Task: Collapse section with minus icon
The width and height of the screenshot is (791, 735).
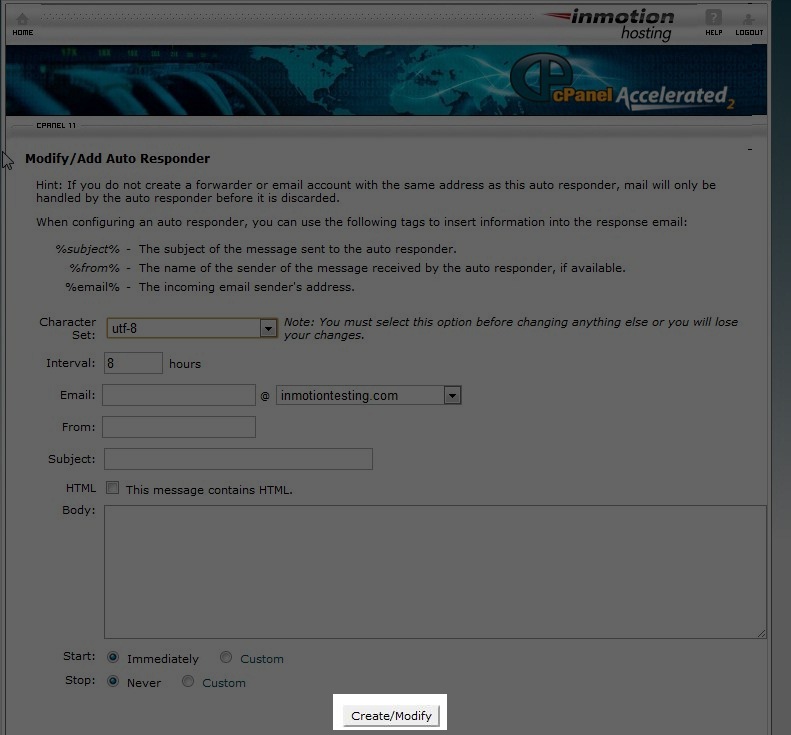Action: point(750,149)
